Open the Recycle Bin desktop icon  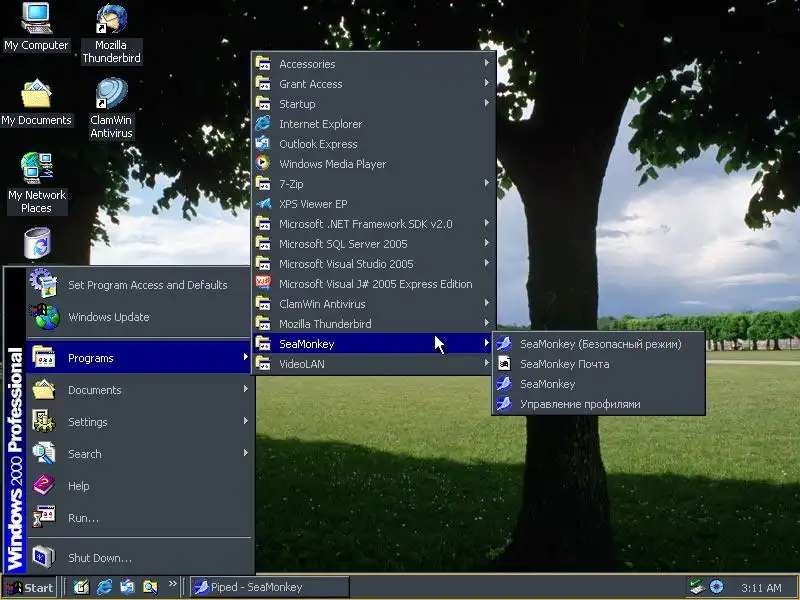pyautogui.click(x=37, y=243)
